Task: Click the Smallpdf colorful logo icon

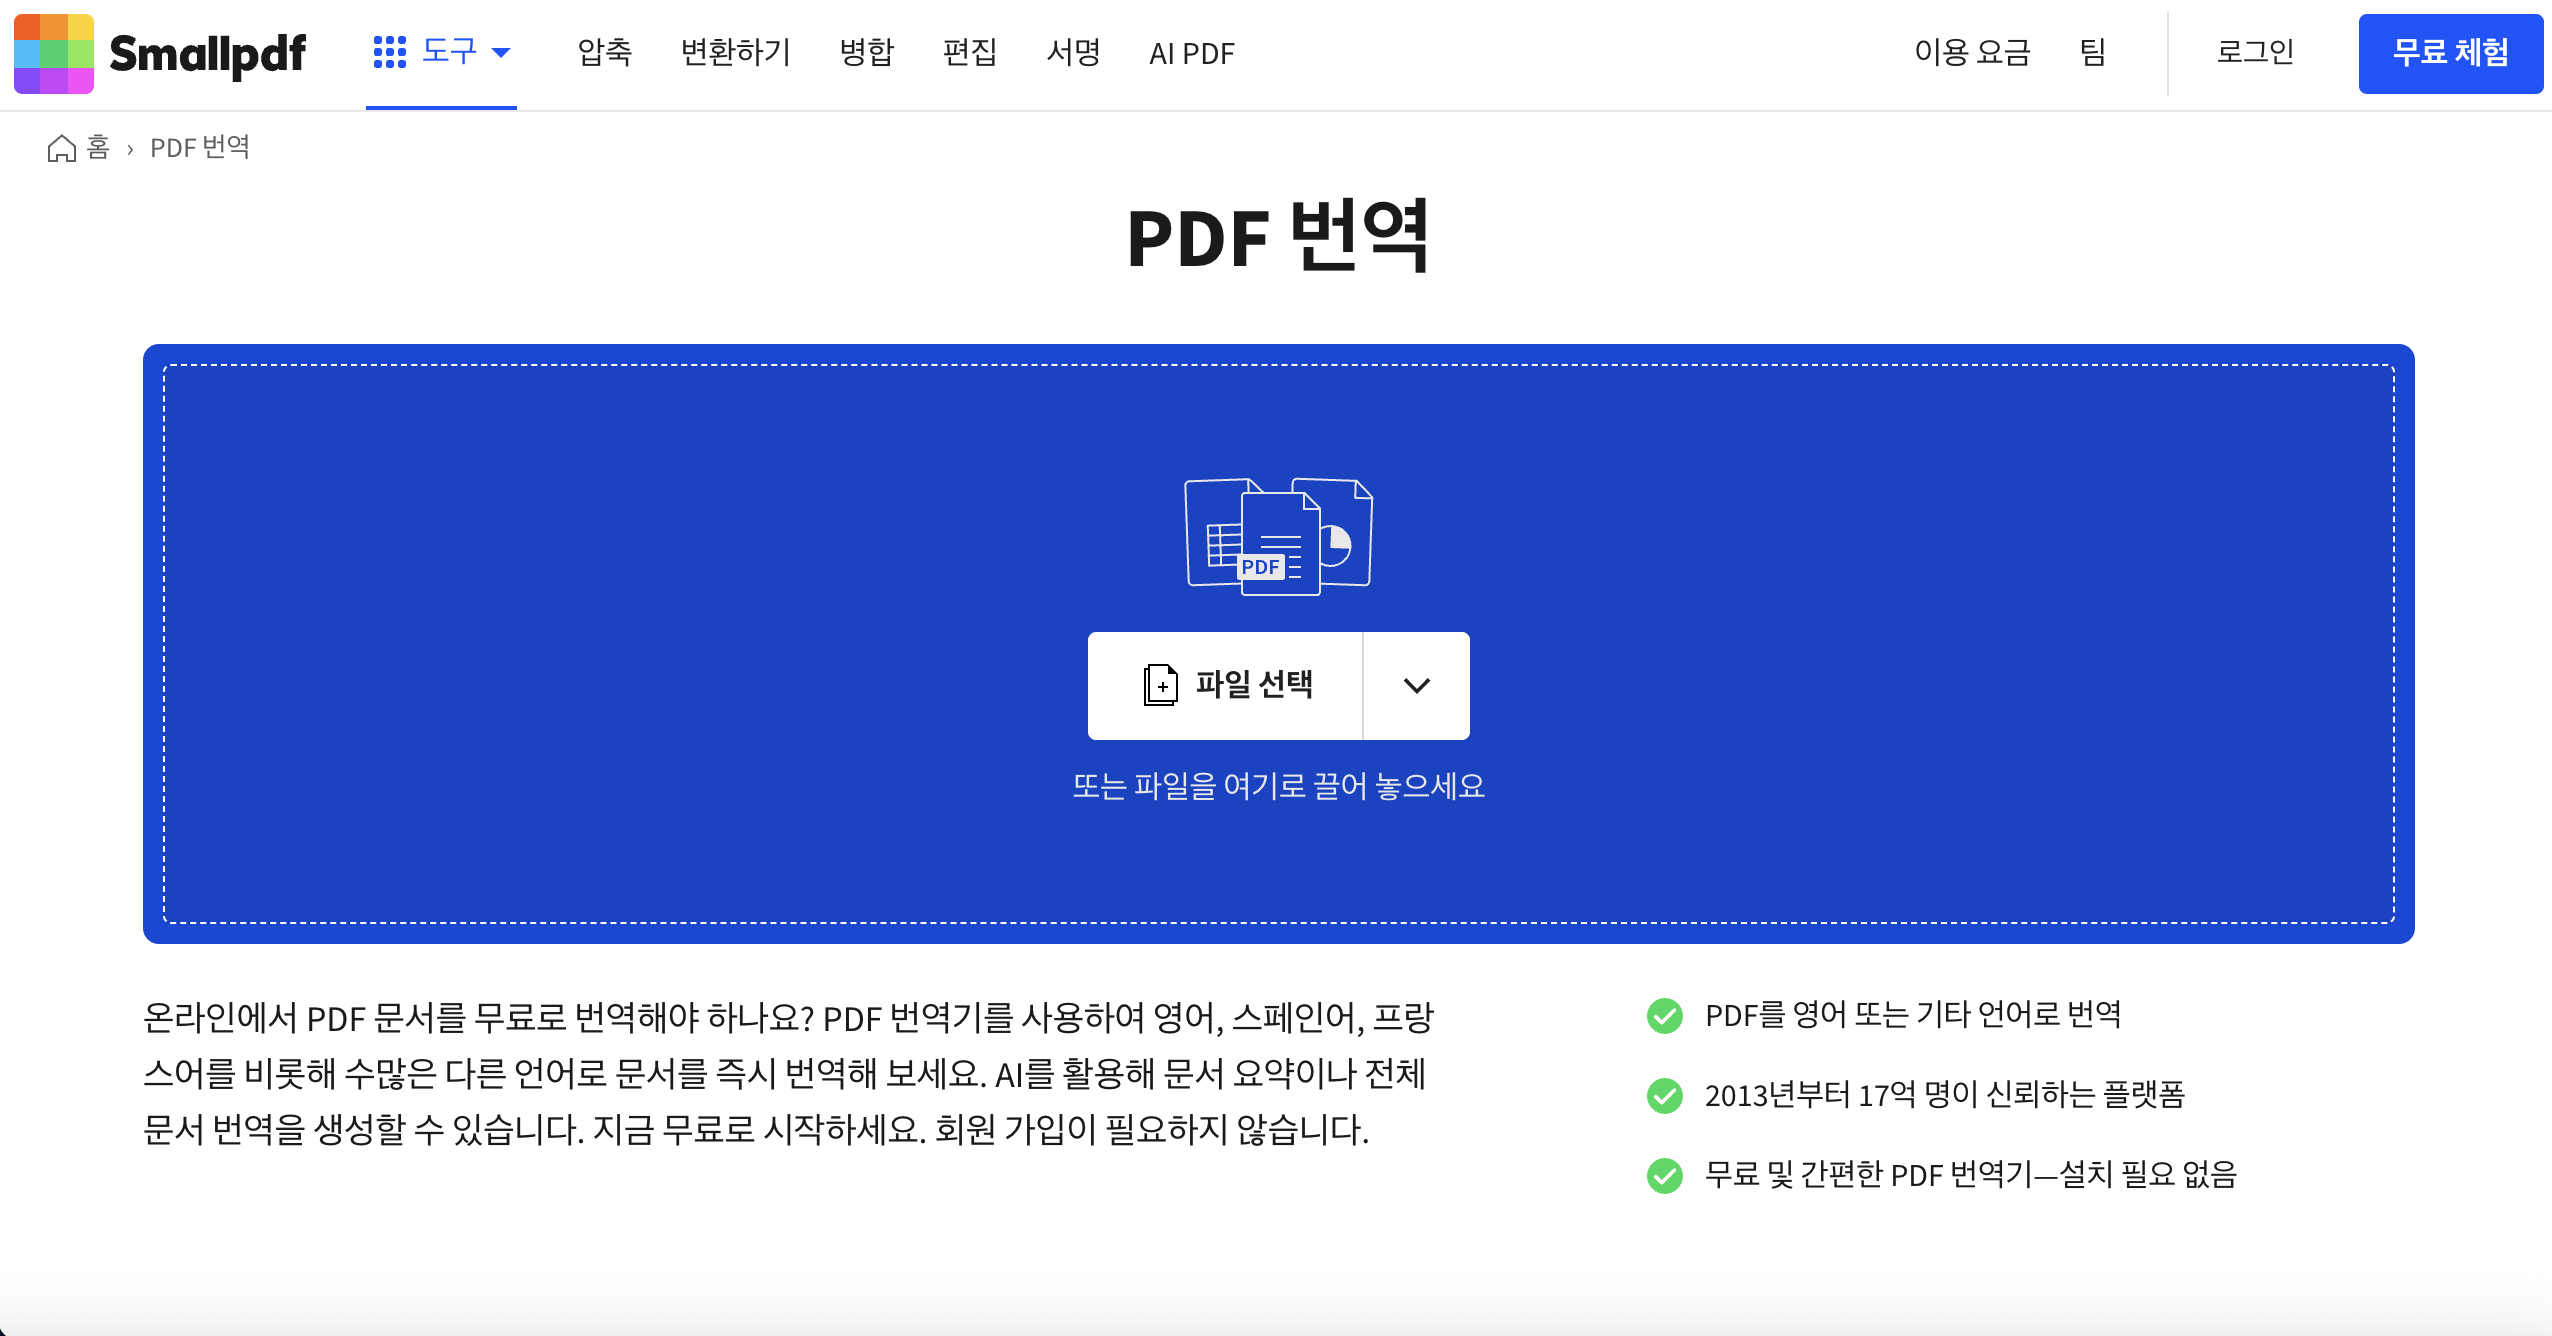Action: coord(54,54)
